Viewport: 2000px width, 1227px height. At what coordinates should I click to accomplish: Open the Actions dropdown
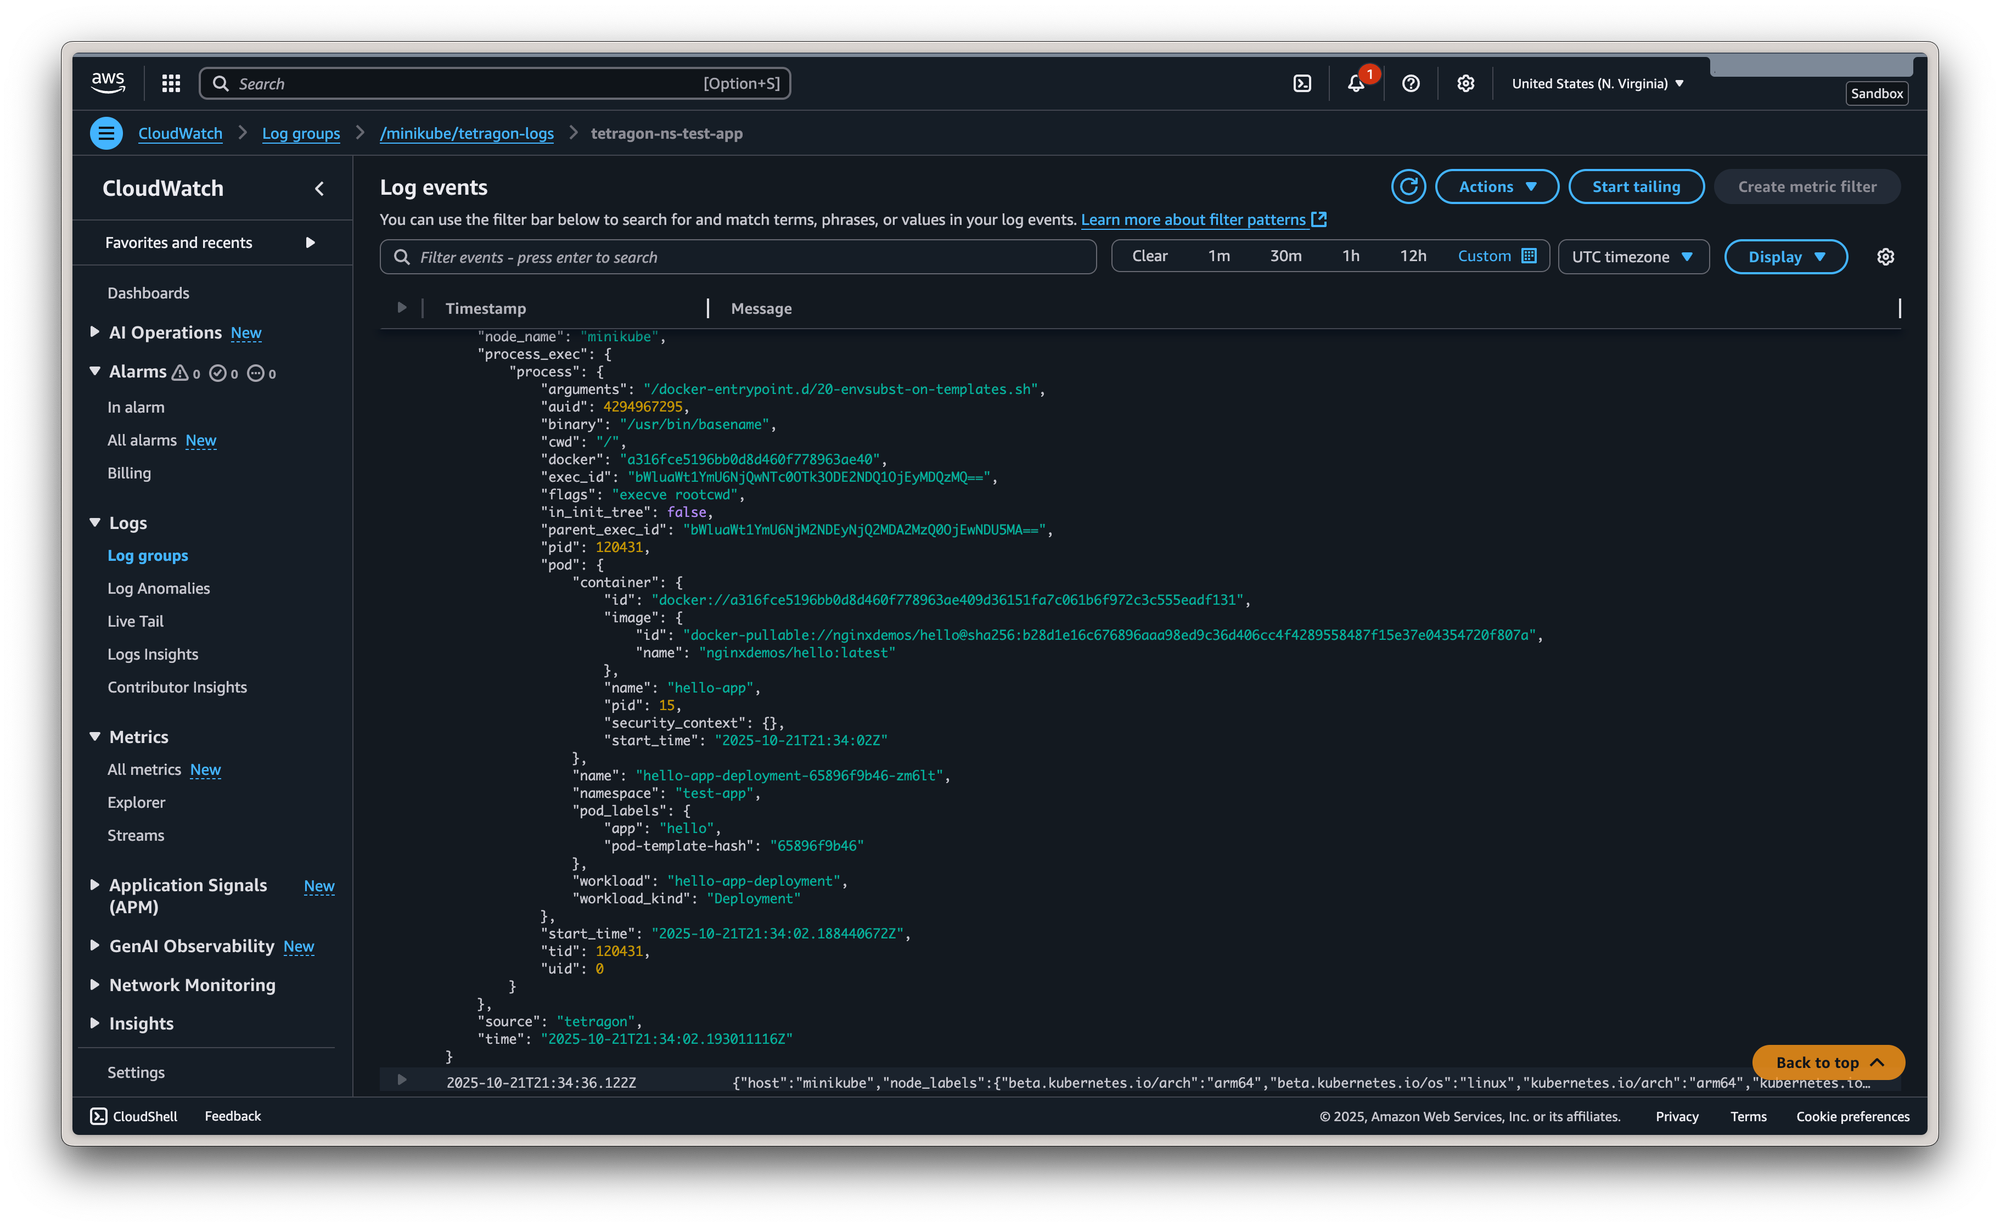tap(1497, 186)
